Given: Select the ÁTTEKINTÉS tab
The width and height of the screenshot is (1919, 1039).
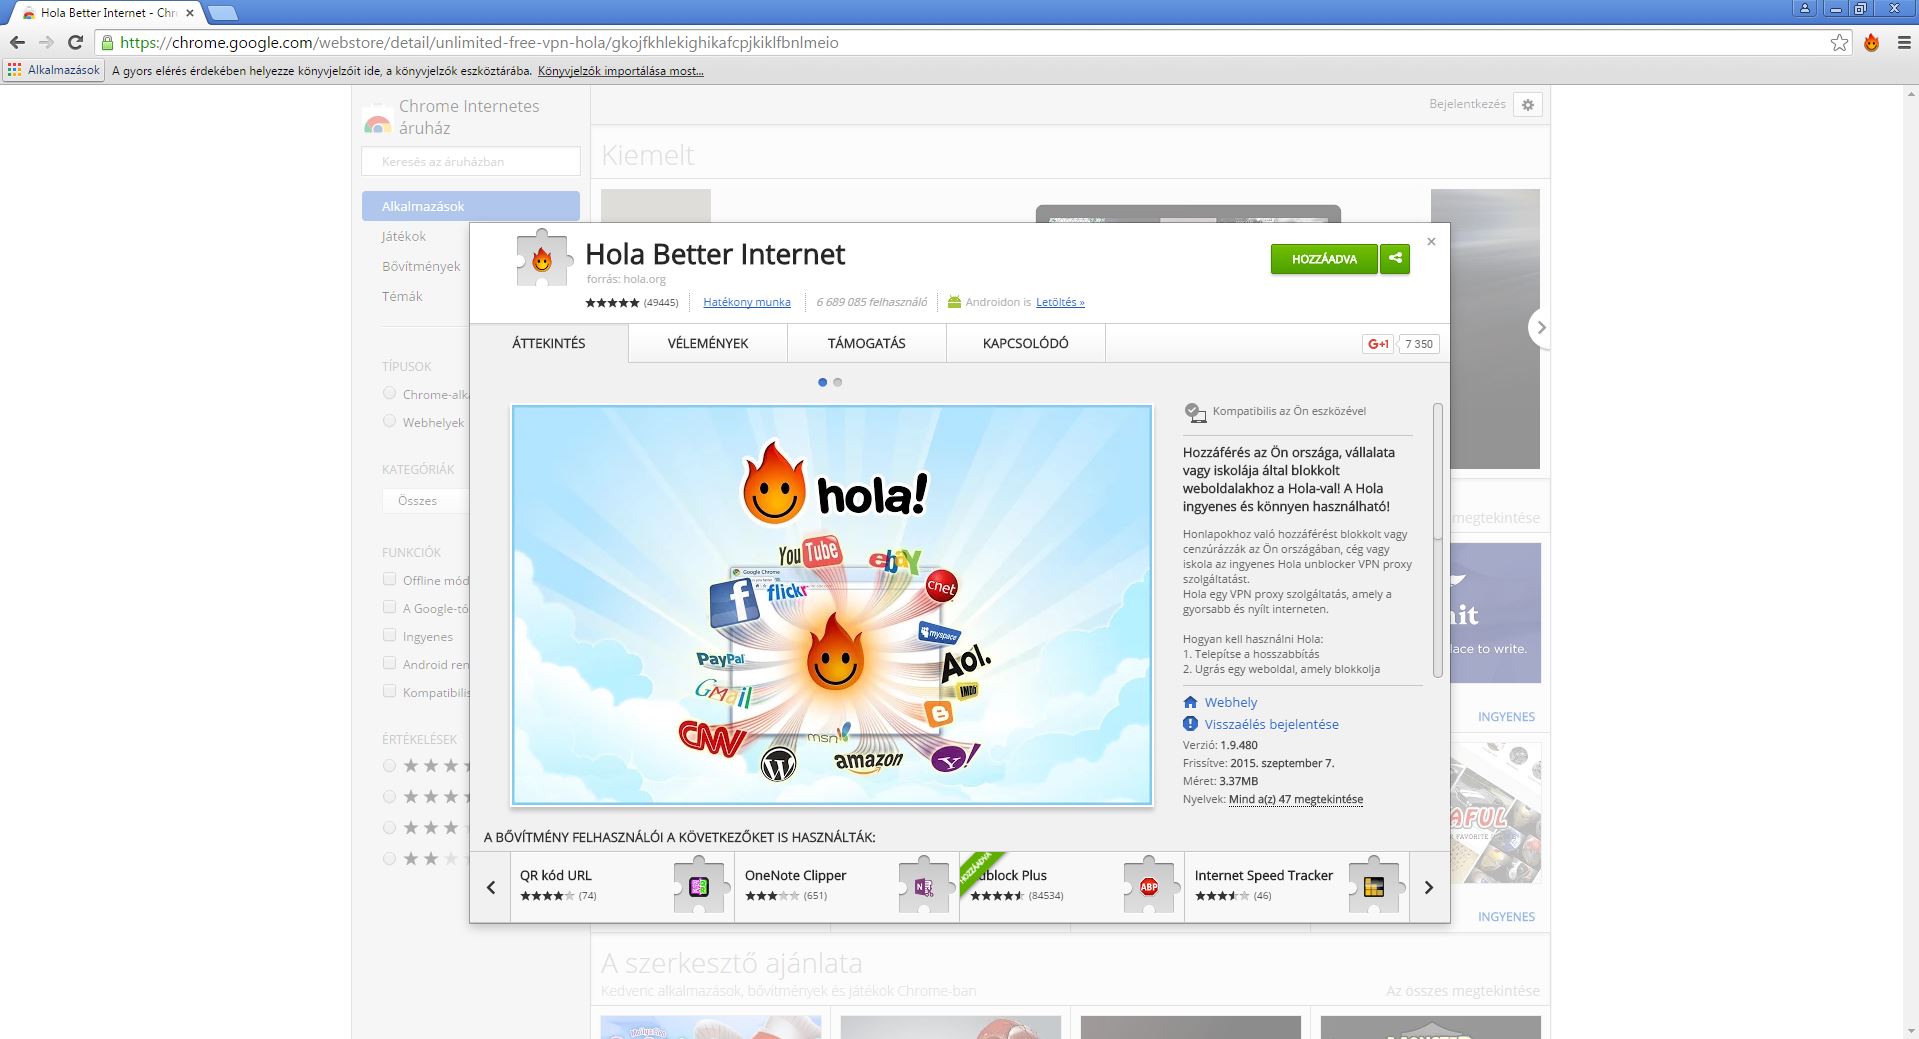Looking at the screenshot, I should pos(549,343).
